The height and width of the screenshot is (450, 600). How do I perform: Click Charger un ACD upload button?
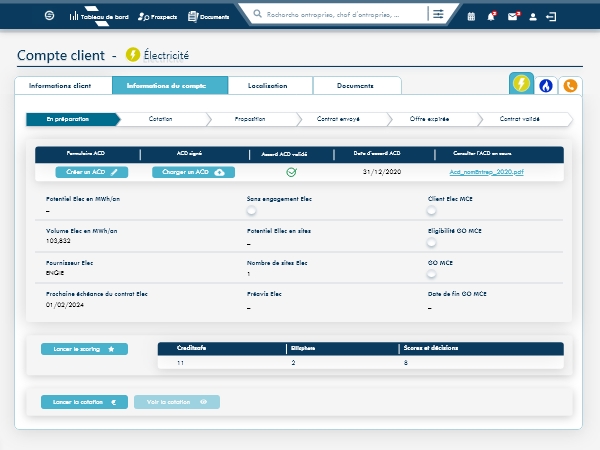[x=193, y=172]
